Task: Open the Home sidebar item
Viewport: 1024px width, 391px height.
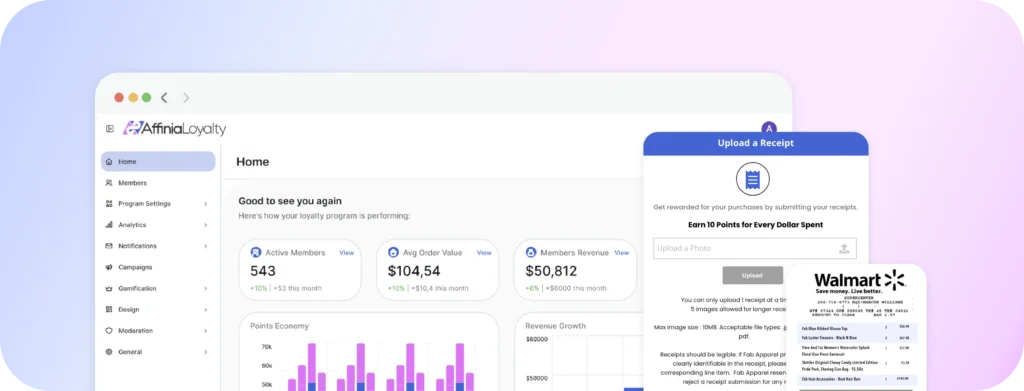Action: pos(158,161)
